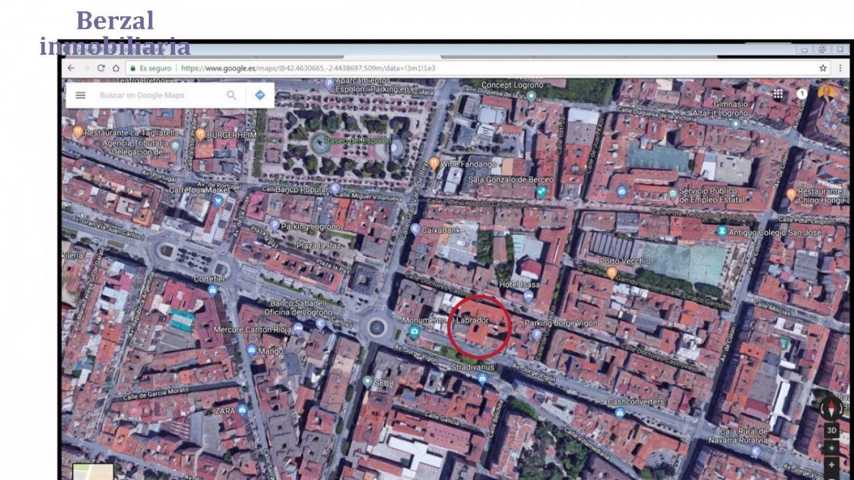Open the notifications badge icon

[802, 94]
